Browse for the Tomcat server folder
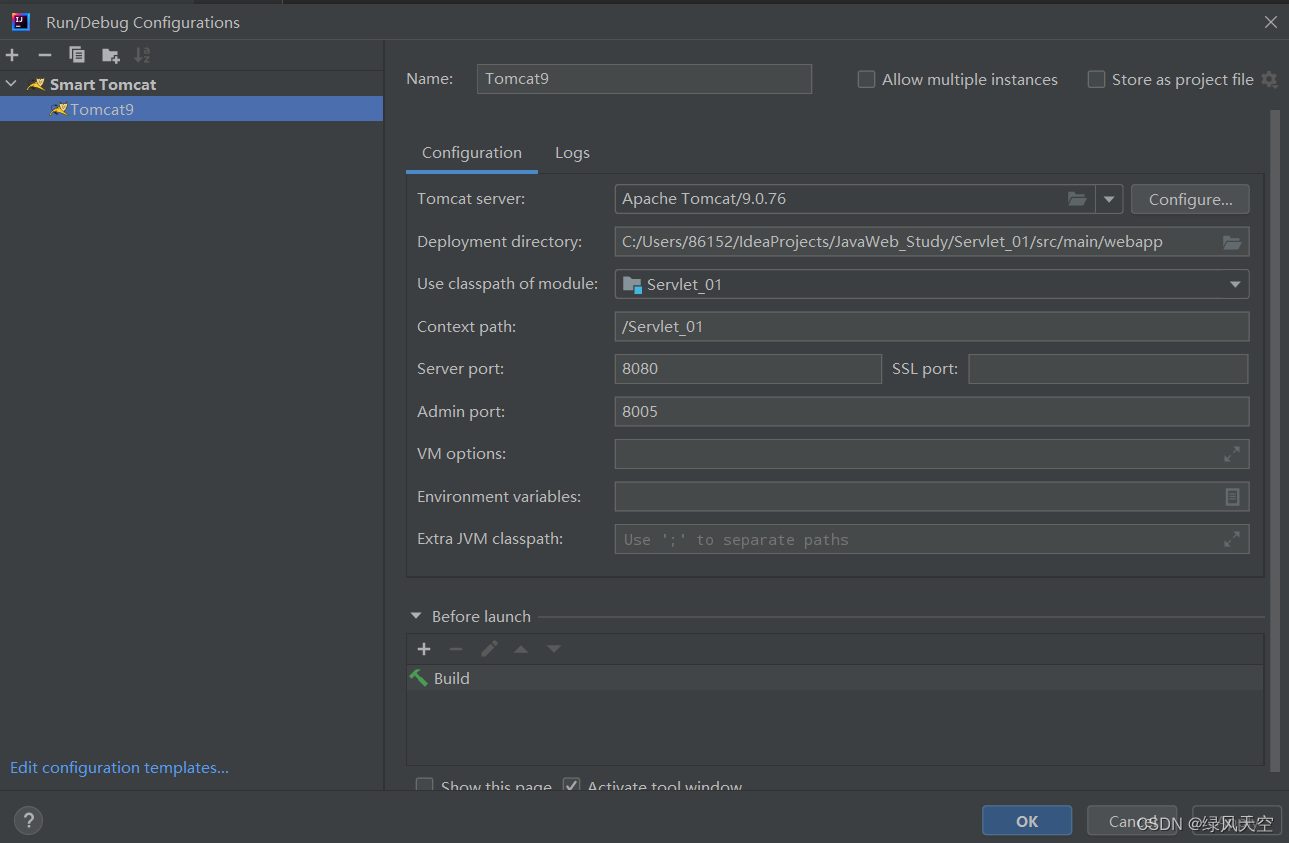Viewport: 1289px width, 843px height. 1077,199
